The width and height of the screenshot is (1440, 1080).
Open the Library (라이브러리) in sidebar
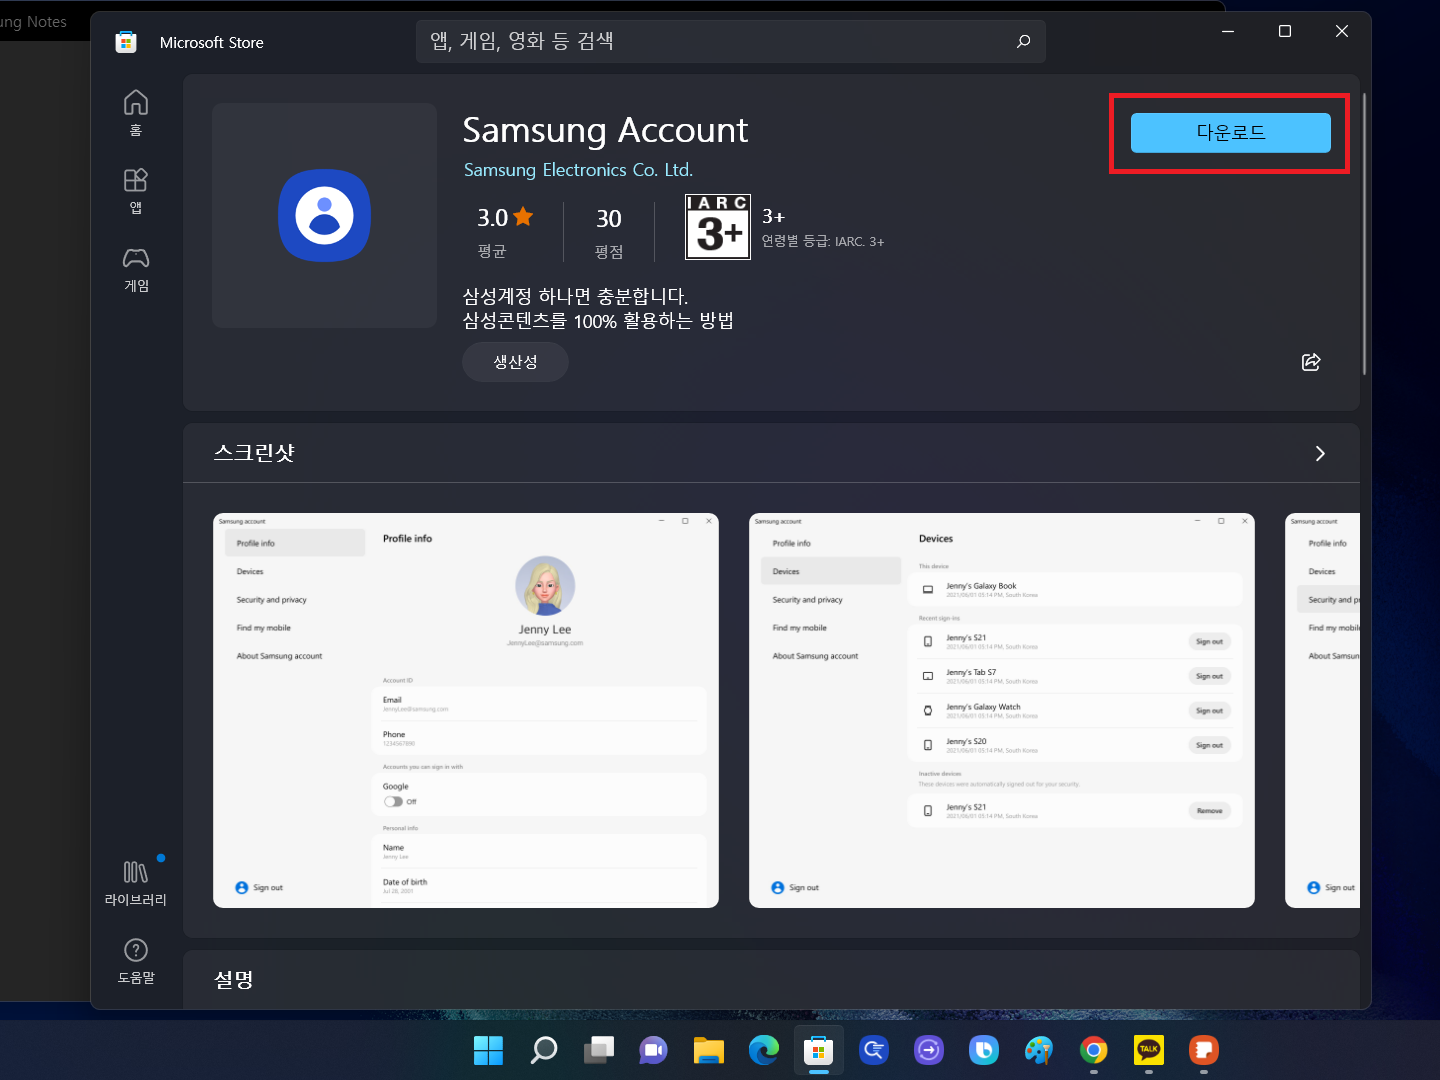[x=136, y=883]
